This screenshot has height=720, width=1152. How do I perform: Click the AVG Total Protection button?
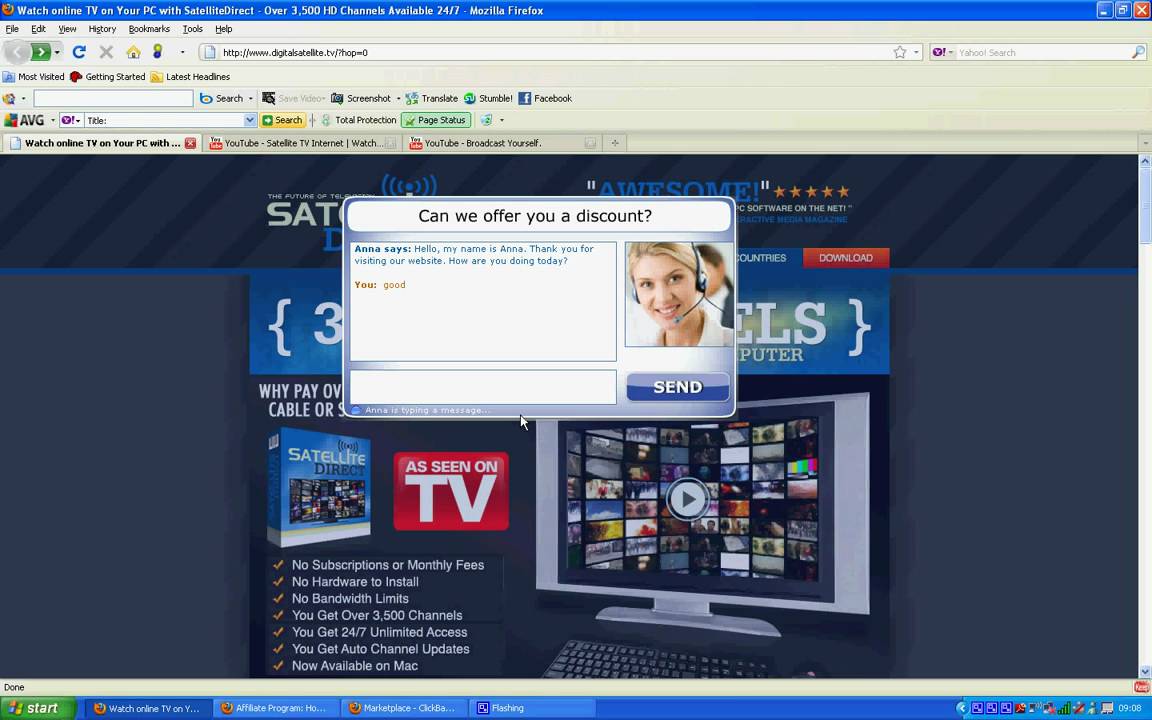click(x=358, y=120)
